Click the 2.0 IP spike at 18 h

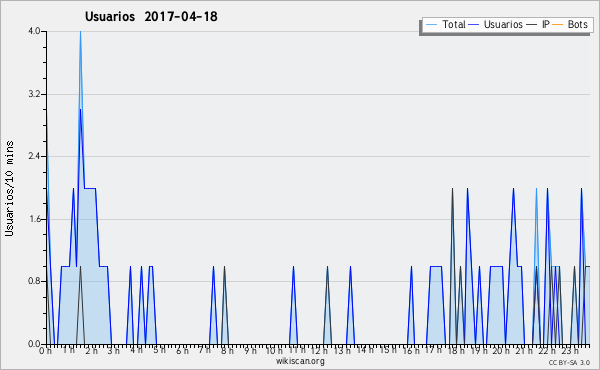click(453, 189)
